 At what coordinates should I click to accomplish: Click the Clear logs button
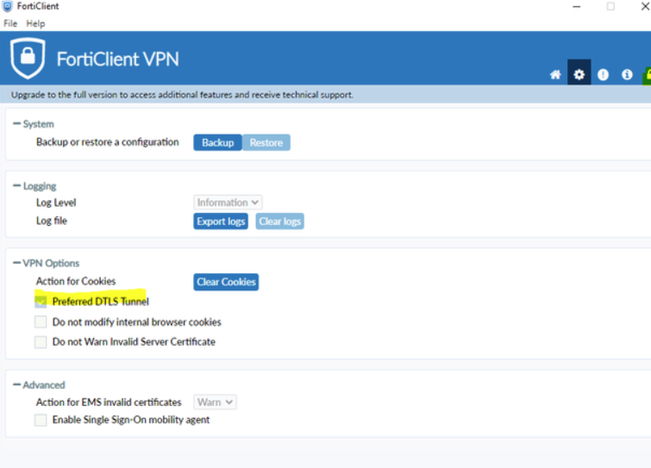(280, 221)
